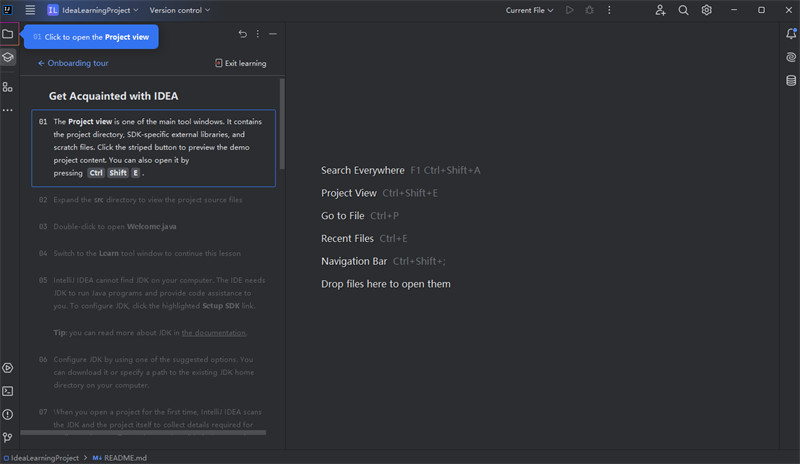Open IDE settings gear icon
800x464 pixels.
click(707, 10)
